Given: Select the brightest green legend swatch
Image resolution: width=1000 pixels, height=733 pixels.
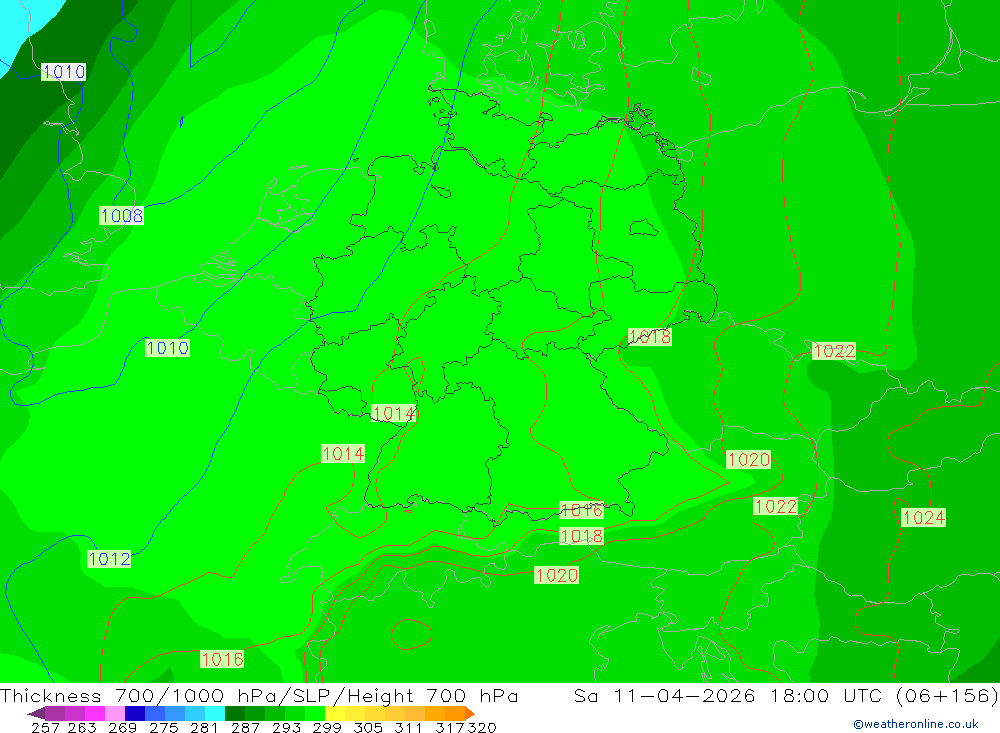Looking at the screenshot, I should coord(315,713).
